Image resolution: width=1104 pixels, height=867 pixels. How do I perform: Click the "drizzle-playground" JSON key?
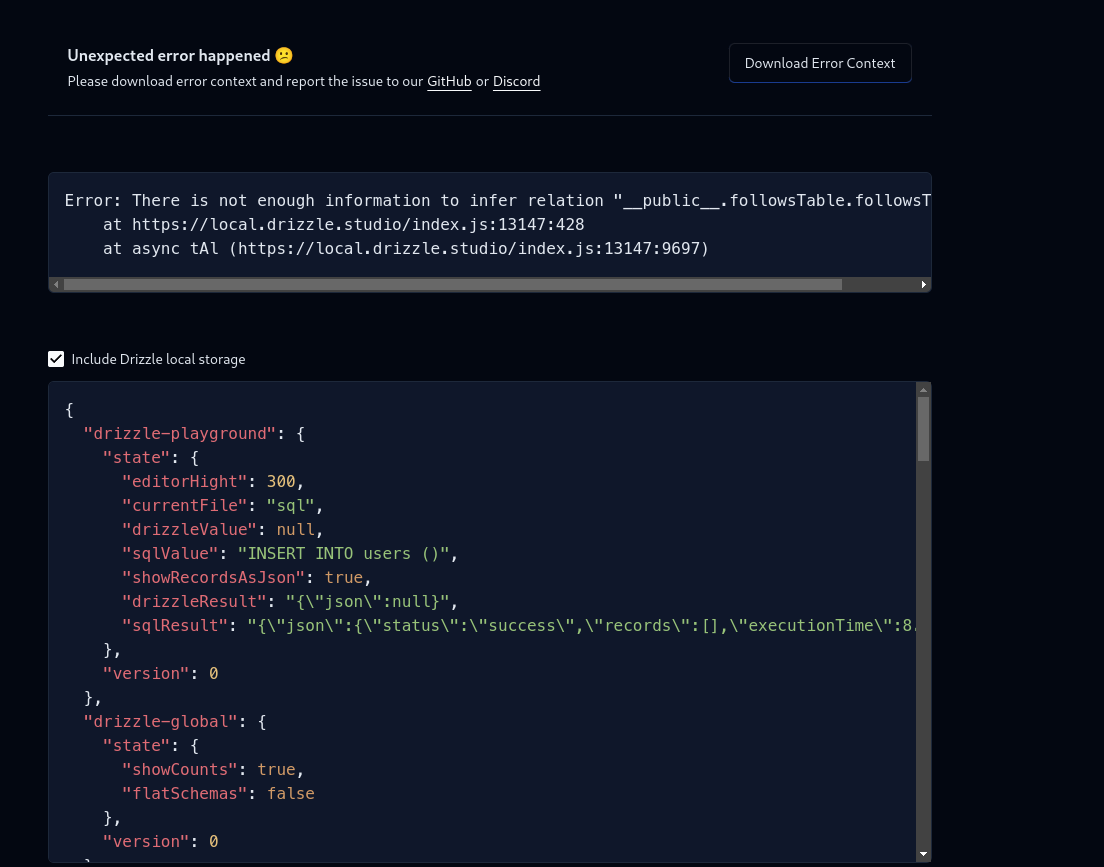[180, 434]
